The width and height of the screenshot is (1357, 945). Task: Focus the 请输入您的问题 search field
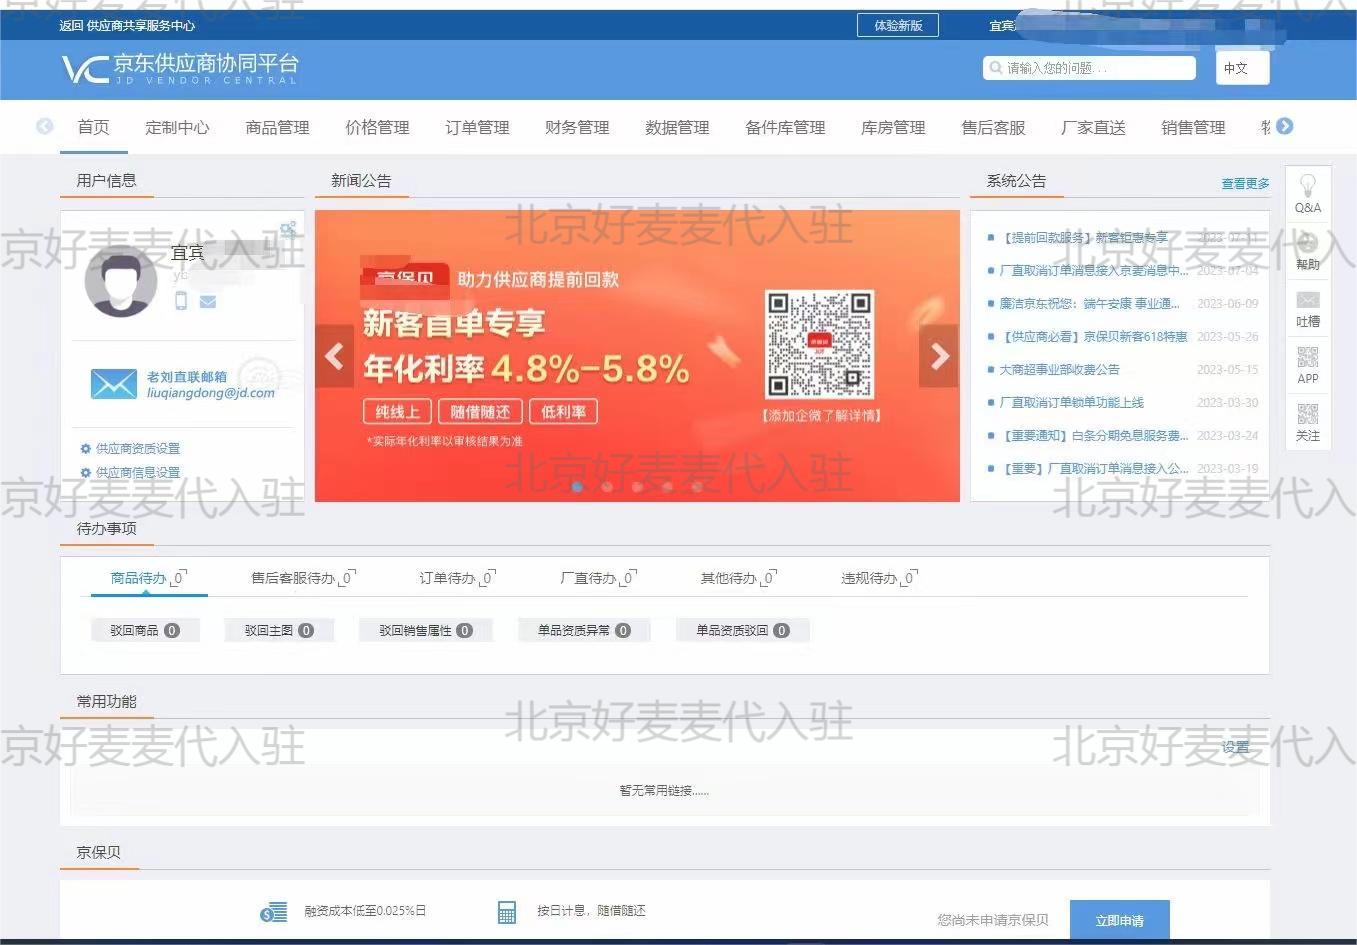[1089, 68]
